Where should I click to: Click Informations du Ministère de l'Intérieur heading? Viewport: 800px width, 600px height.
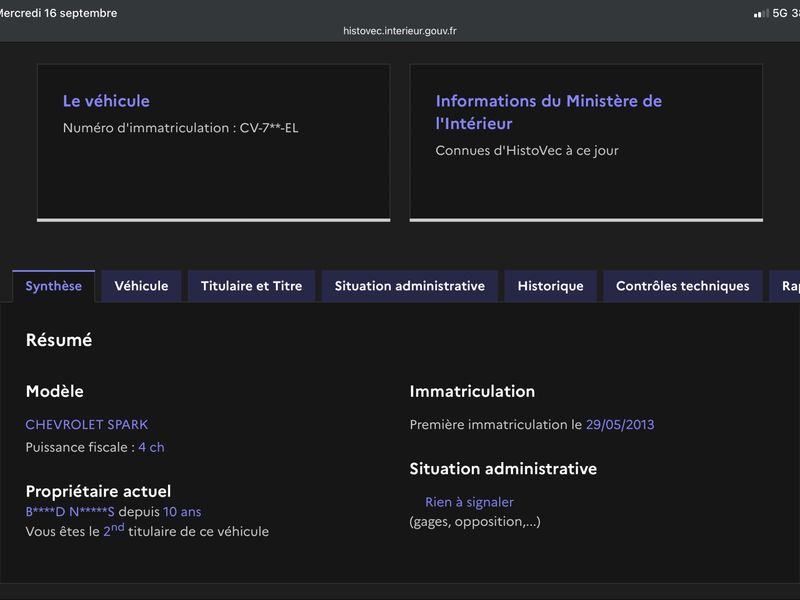[x=548, y=112]
